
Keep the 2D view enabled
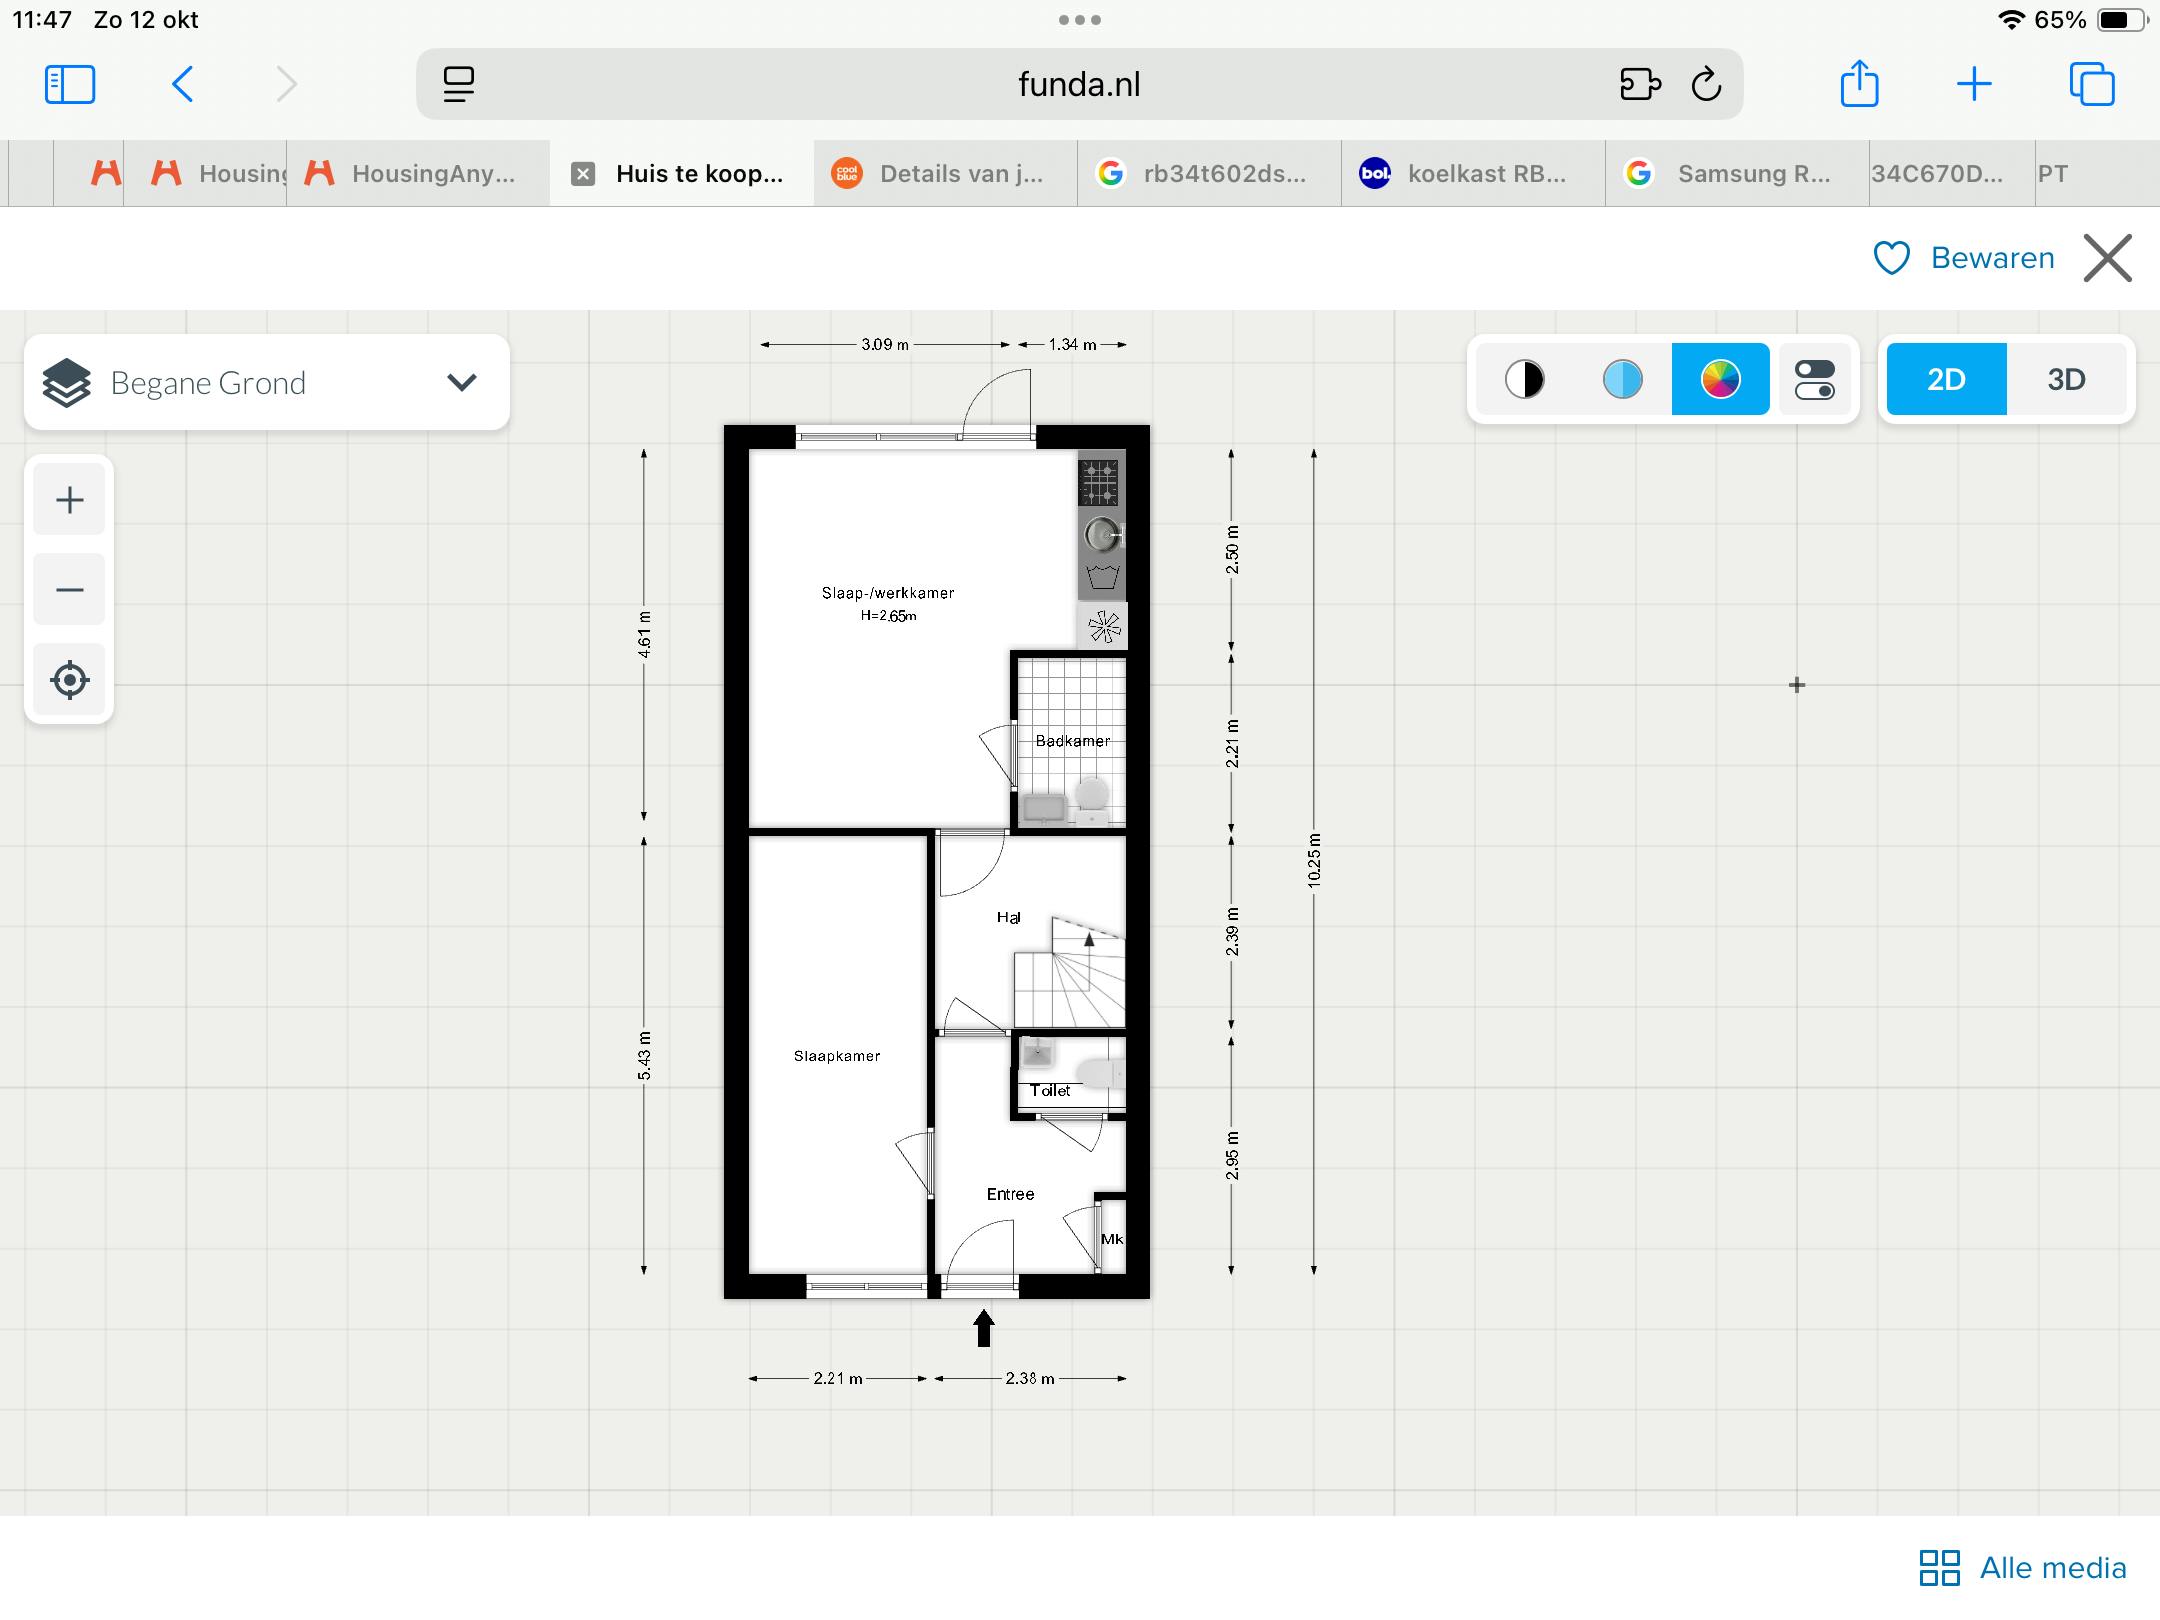click(x=1945, y=379)
